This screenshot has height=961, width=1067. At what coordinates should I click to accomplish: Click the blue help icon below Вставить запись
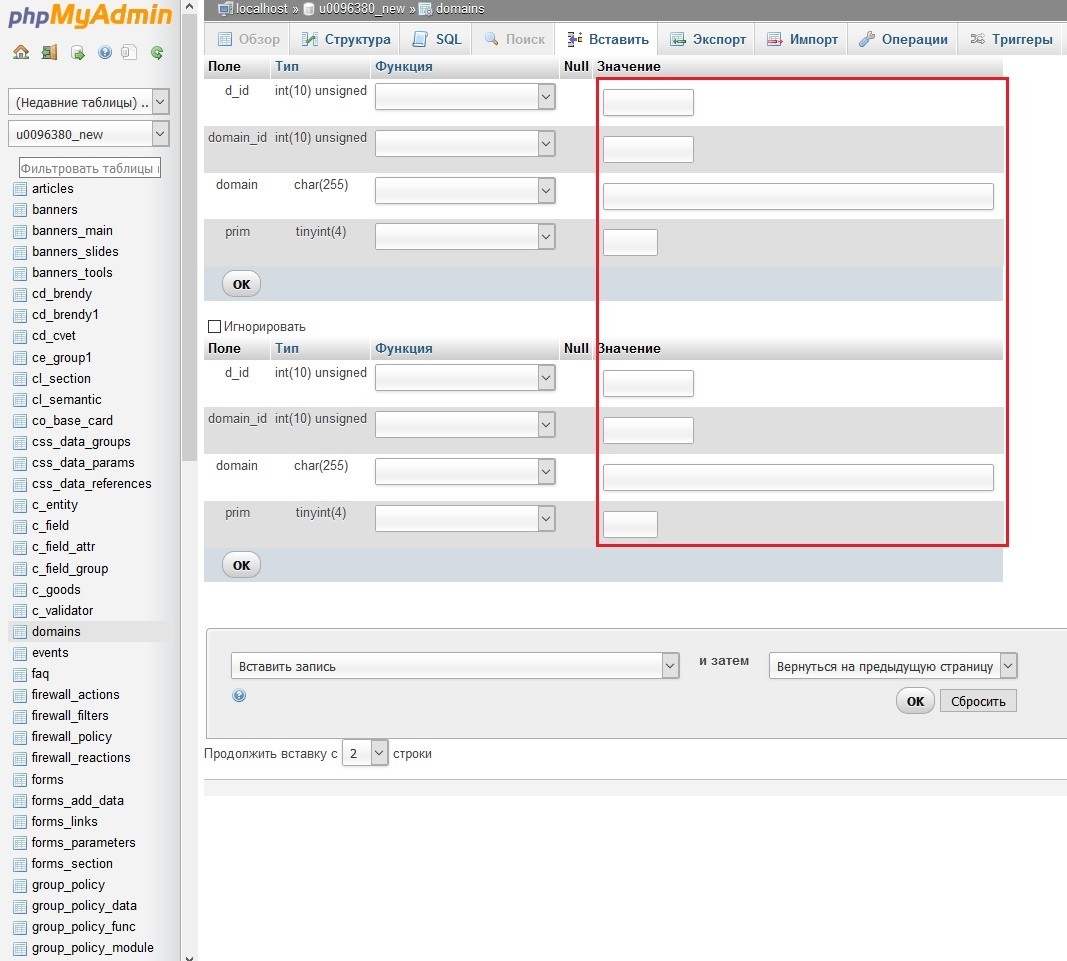[x=239, y=696]
